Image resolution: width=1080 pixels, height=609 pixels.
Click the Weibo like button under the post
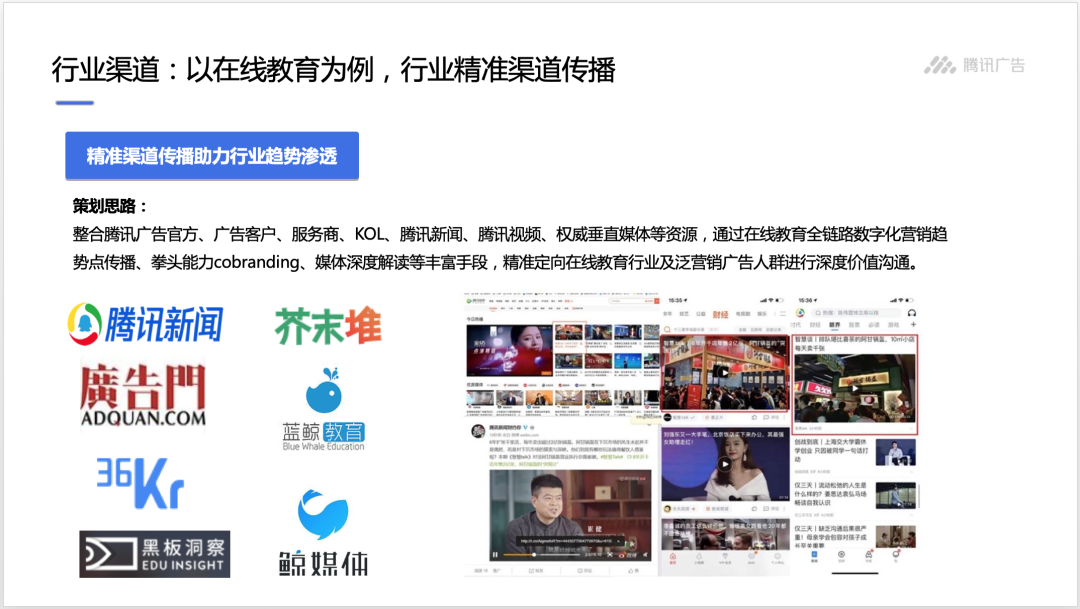pyautogui.click(x=632, y=571)
